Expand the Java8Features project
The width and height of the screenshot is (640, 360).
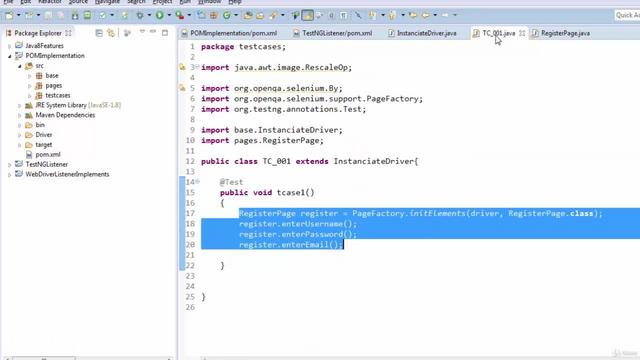coord(9,46)
